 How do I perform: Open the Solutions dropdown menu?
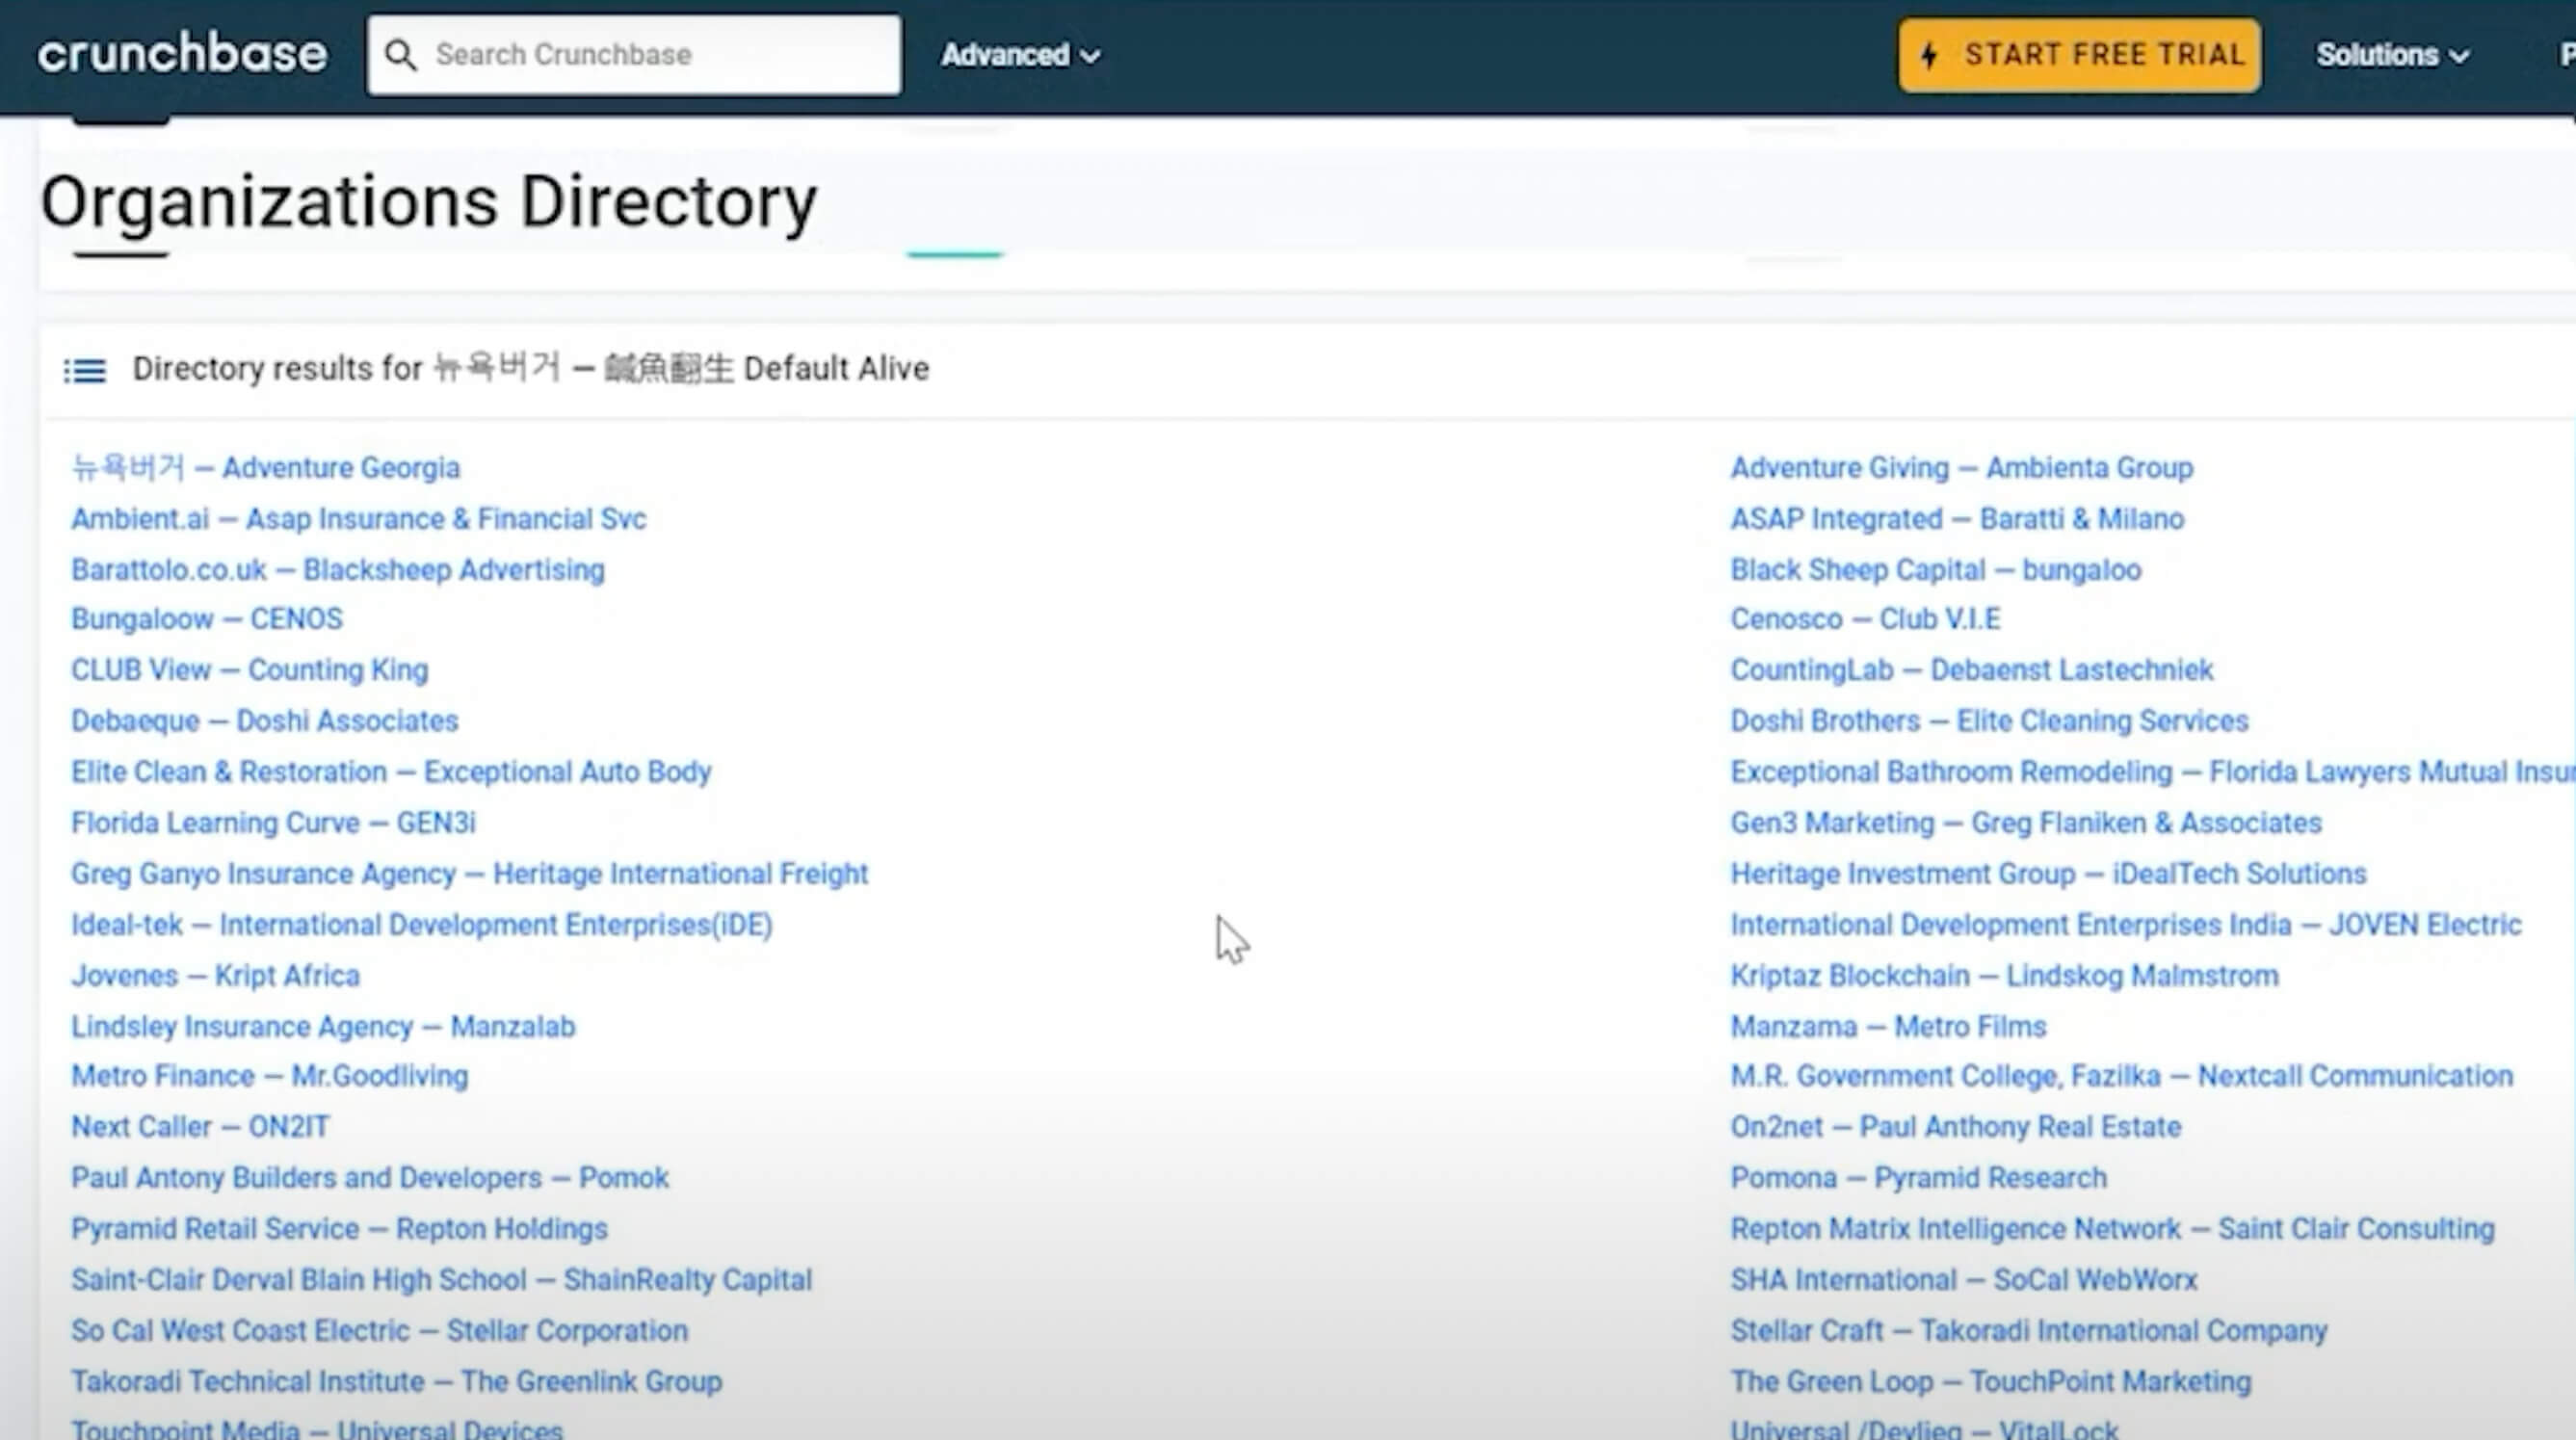point(2392,55)
